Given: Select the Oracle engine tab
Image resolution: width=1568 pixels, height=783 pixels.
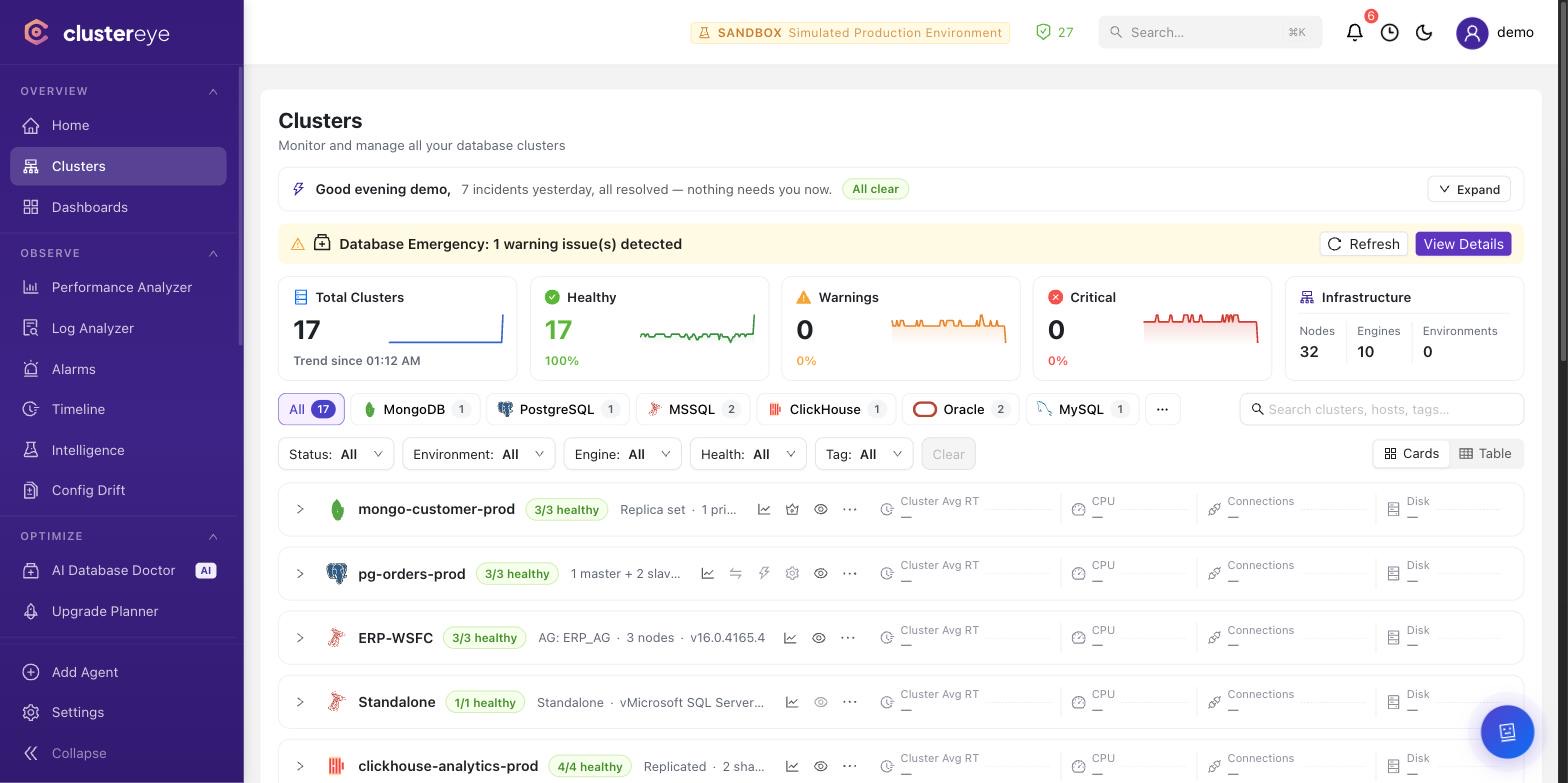Looking at the screenshot, I should click(960, 409).
